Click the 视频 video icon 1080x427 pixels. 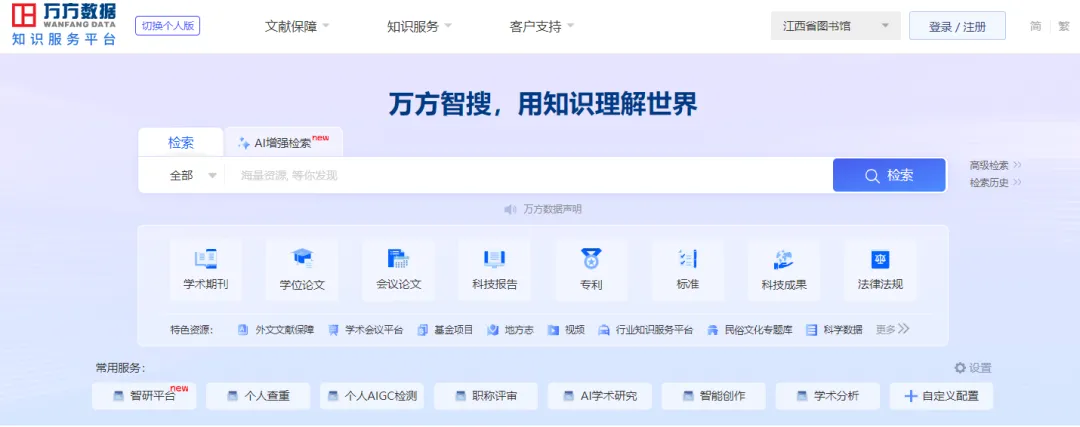coord(553,330)
